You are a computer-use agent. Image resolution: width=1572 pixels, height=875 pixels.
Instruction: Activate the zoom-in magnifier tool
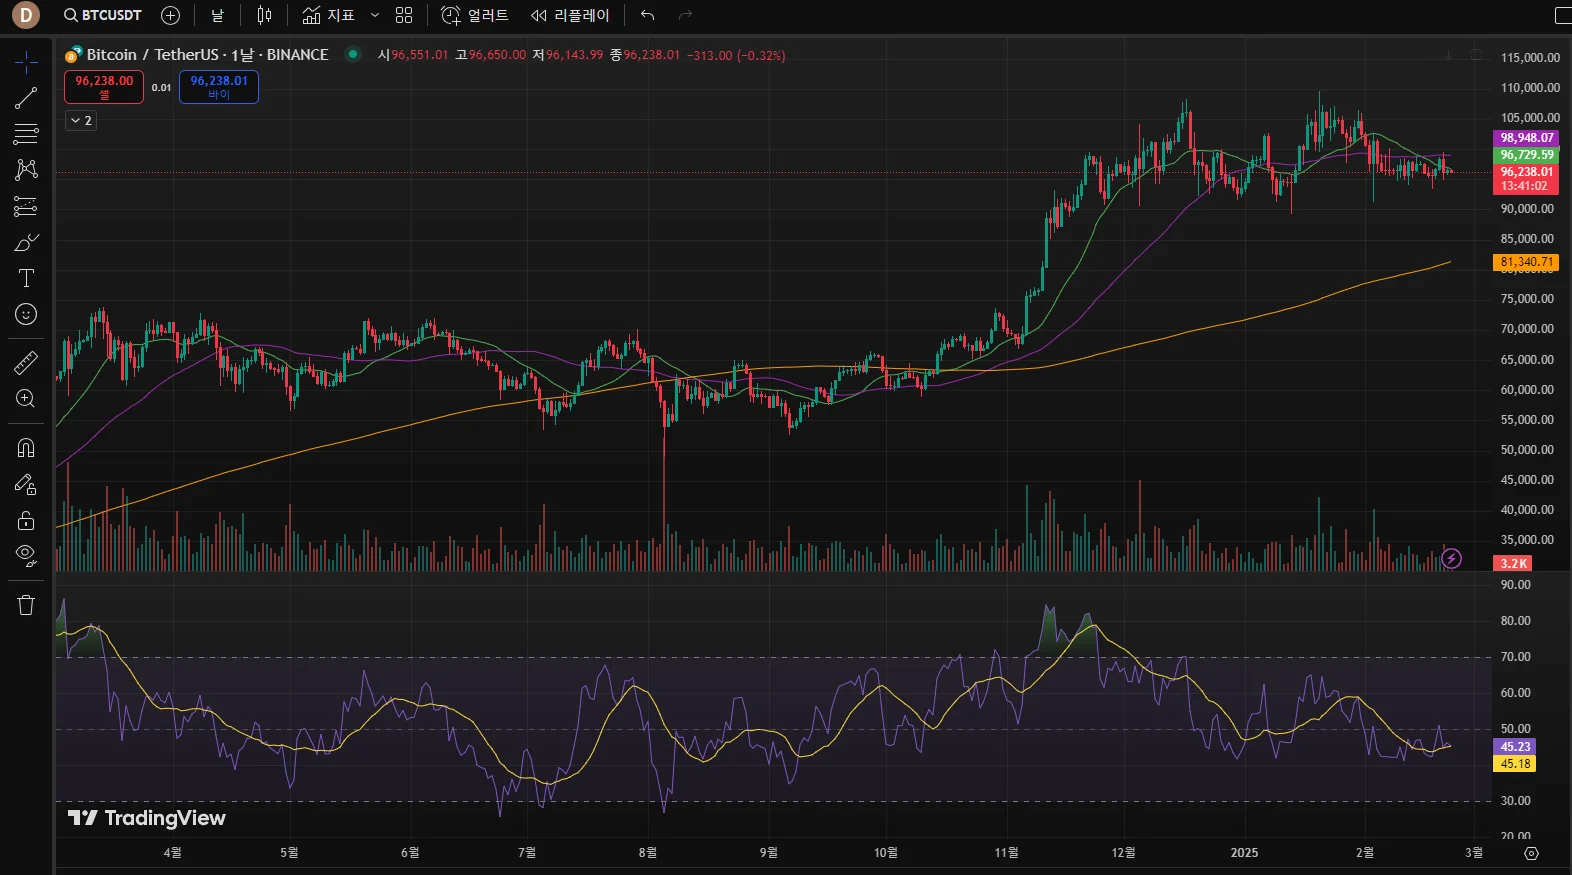point(26,399)
